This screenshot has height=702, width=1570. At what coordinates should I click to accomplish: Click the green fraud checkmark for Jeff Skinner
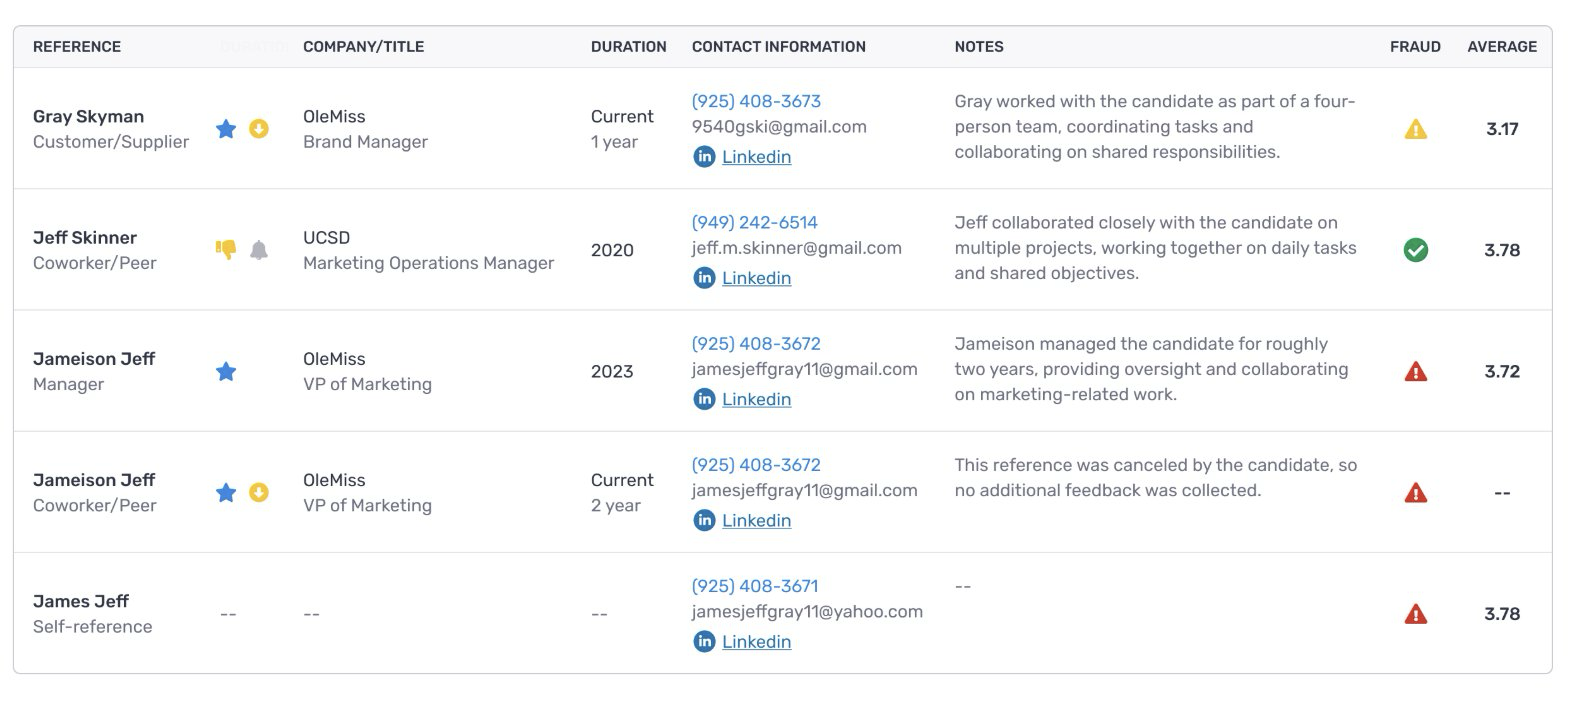coord(1415,250)
